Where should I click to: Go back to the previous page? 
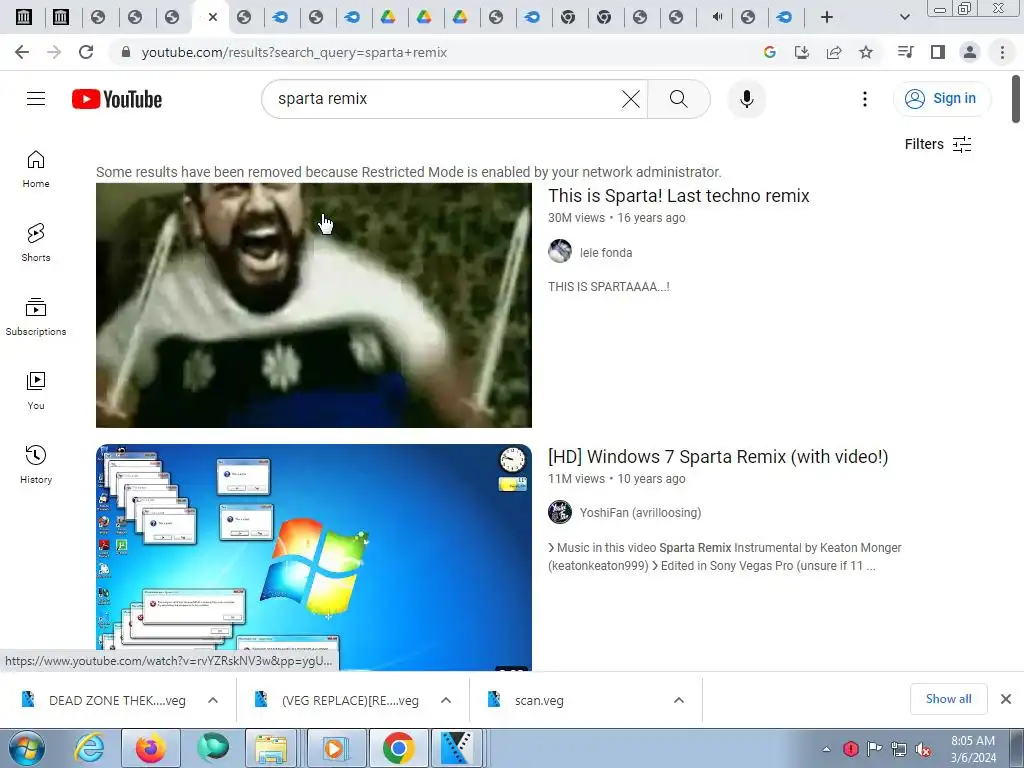22,52
